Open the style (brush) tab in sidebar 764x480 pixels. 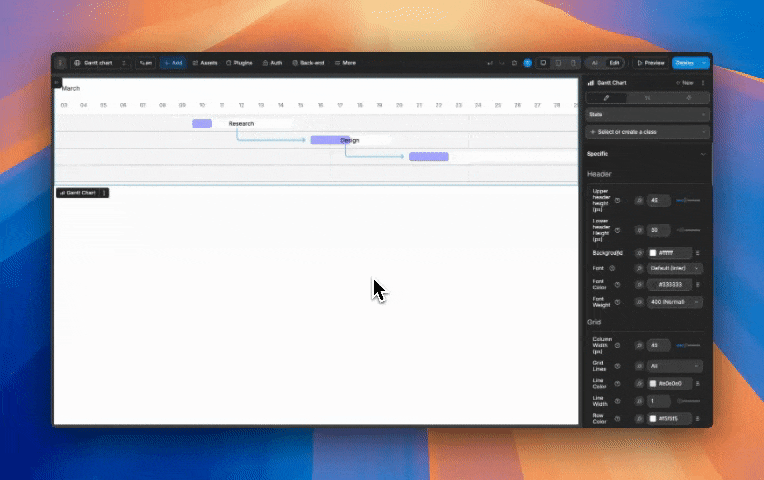click(x=606, y=98)
